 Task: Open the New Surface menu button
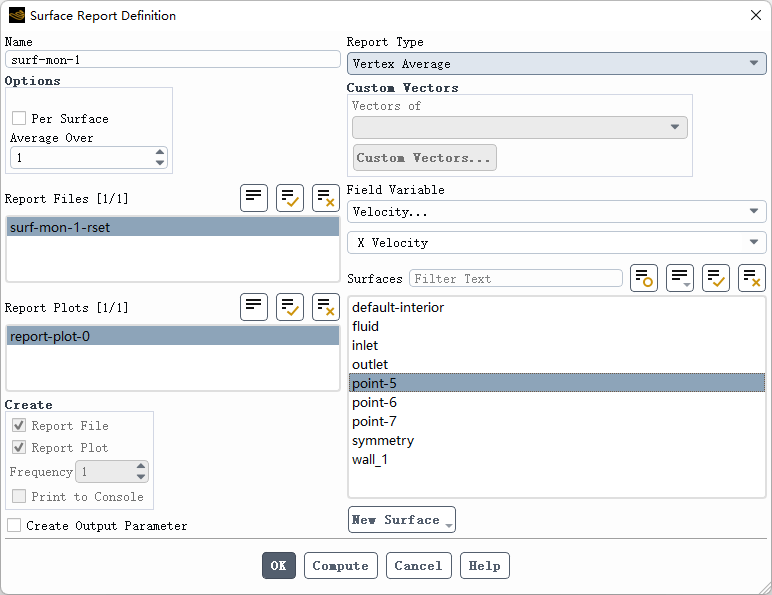coord(402,520)
